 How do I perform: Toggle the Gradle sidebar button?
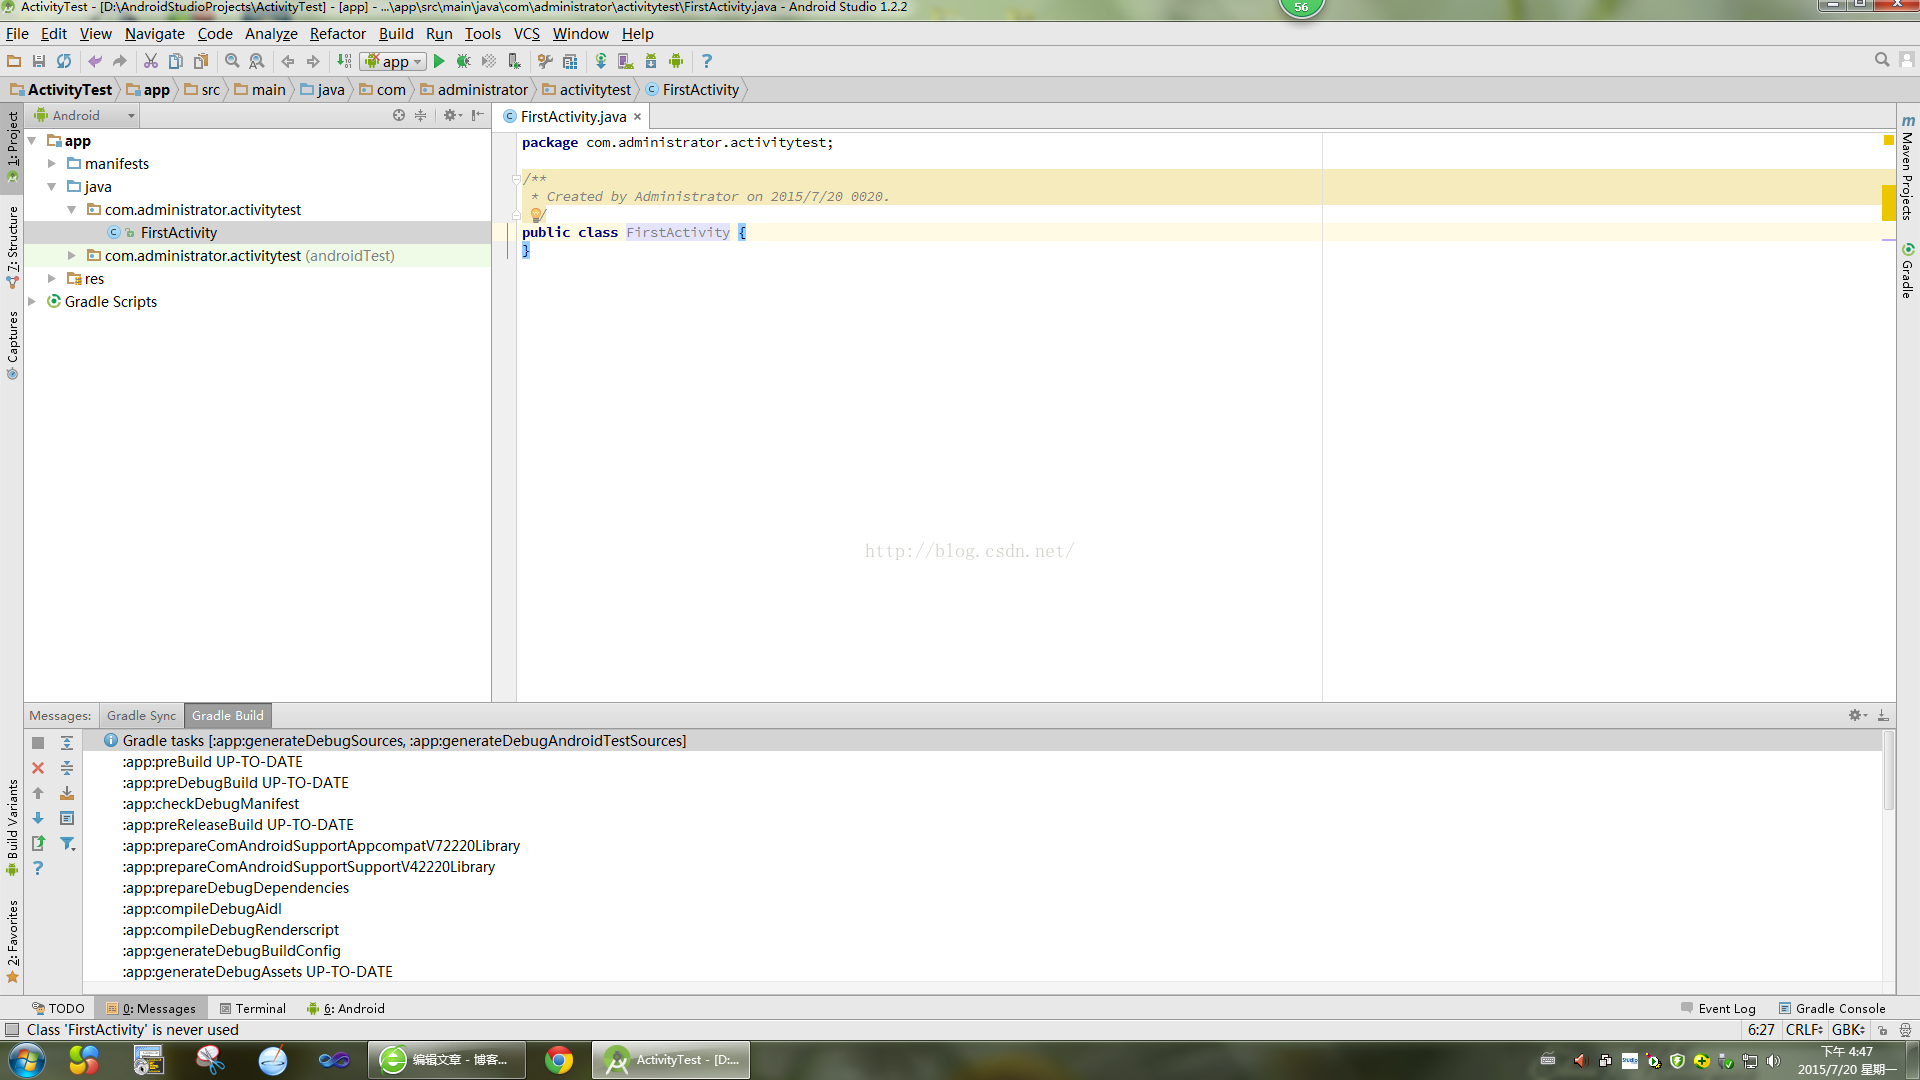click(x=1908, y=270)
